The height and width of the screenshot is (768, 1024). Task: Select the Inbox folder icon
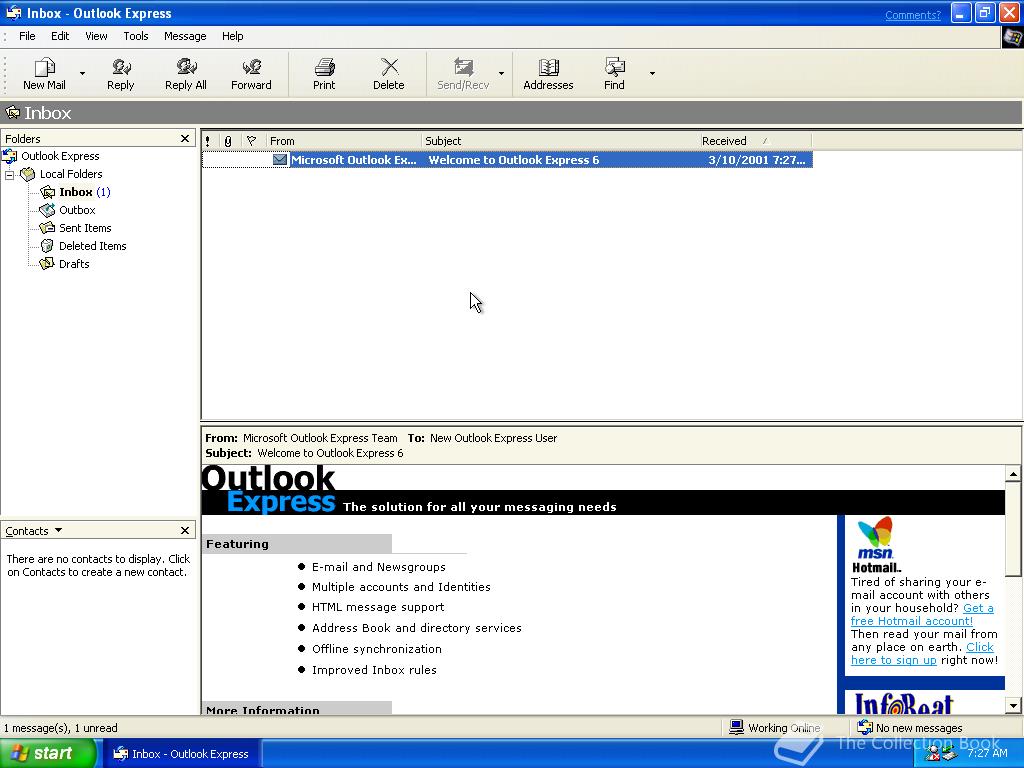(48, 192)
